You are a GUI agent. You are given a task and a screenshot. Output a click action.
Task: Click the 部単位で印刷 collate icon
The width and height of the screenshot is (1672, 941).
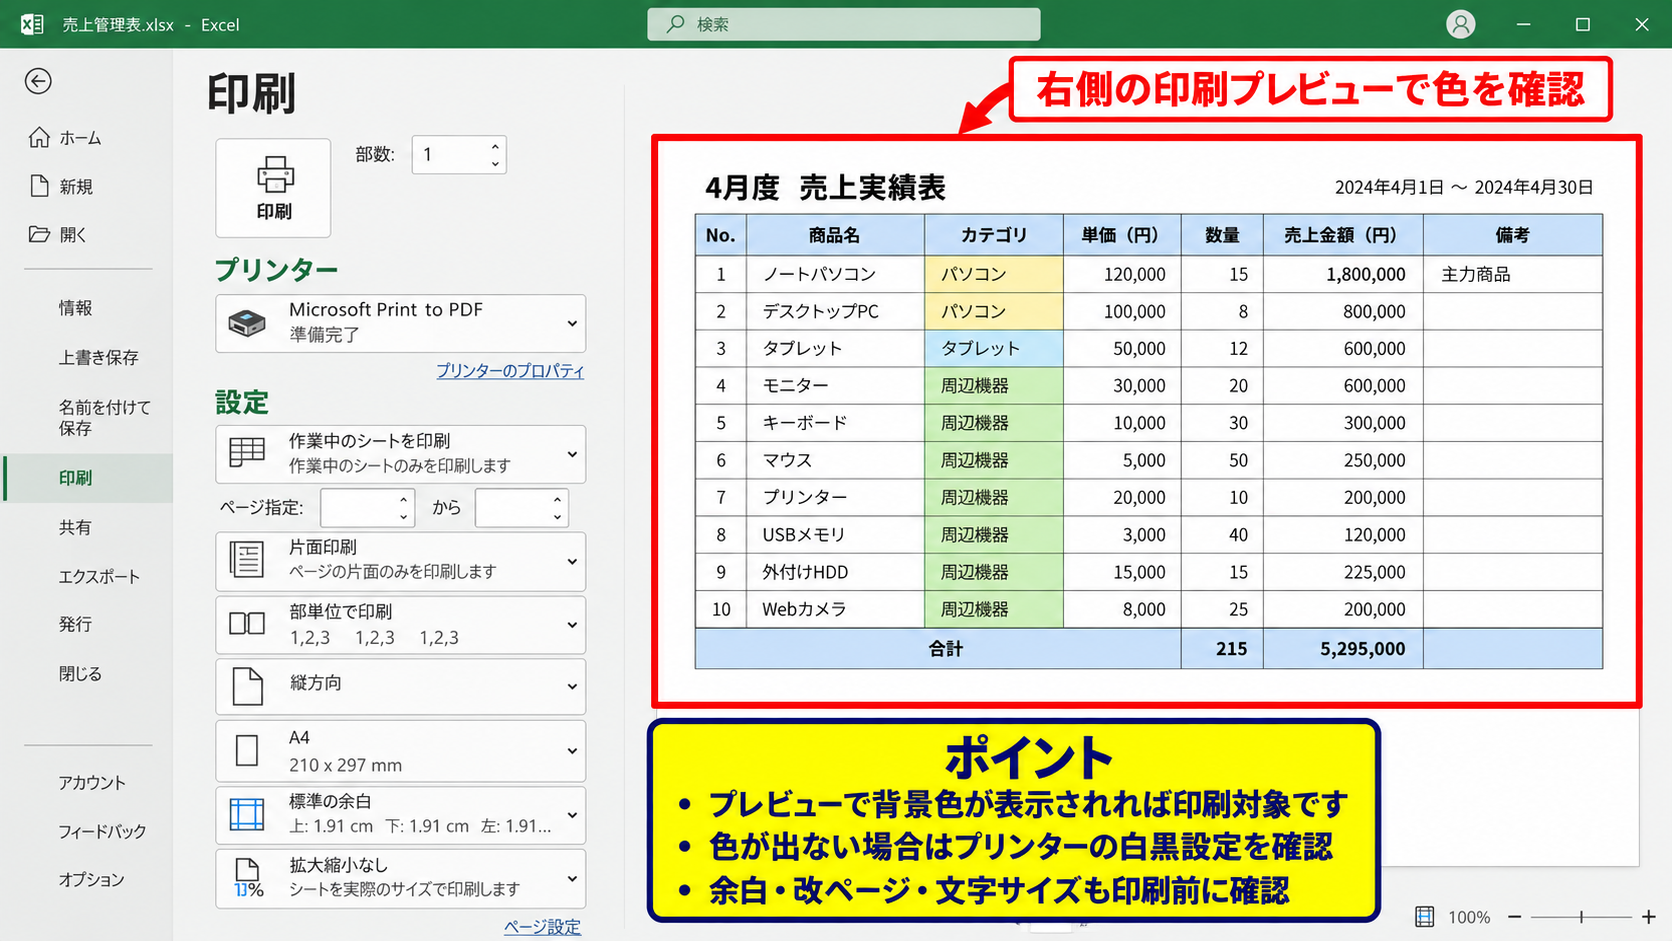(247, 624)
